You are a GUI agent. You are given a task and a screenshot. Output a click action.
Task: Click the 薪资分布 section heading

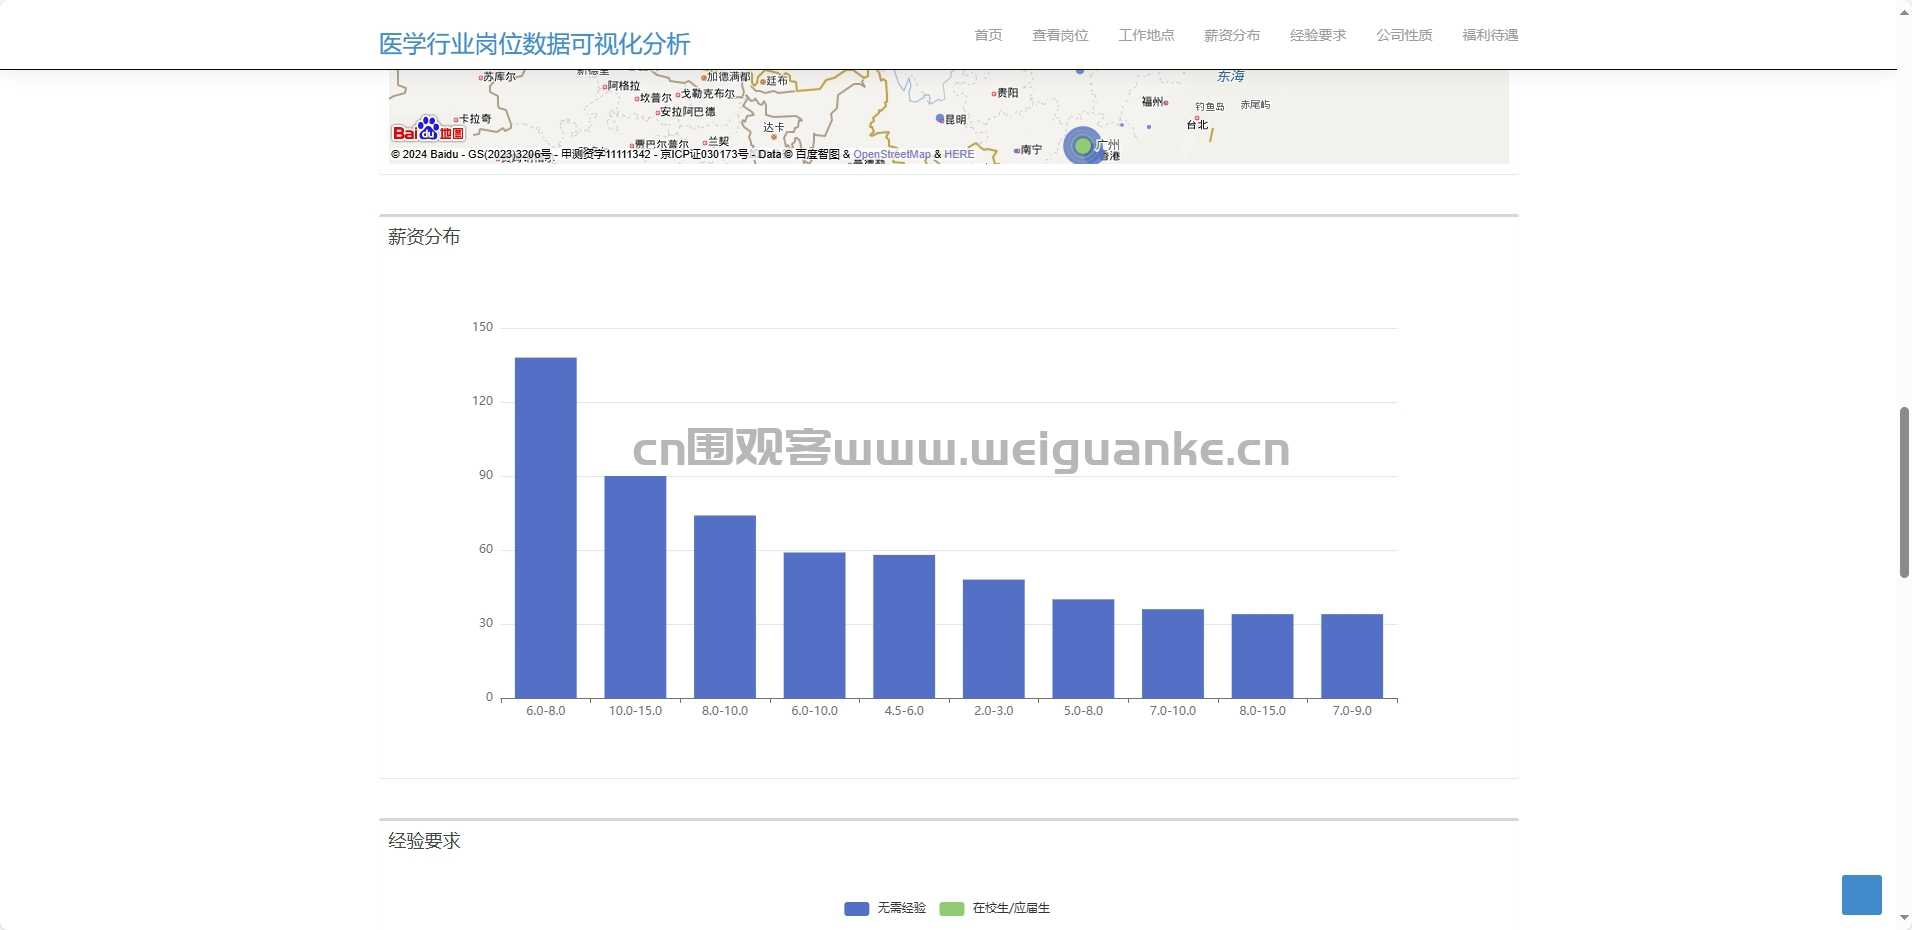[424, 237]
